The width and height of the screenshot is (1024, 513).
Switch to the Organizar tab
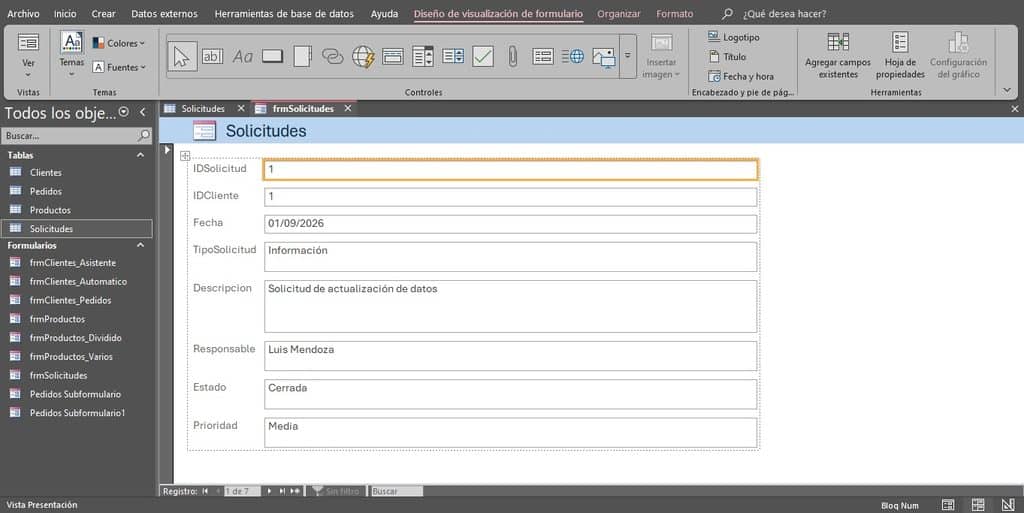pyautogui.click(x=618, y=14)
